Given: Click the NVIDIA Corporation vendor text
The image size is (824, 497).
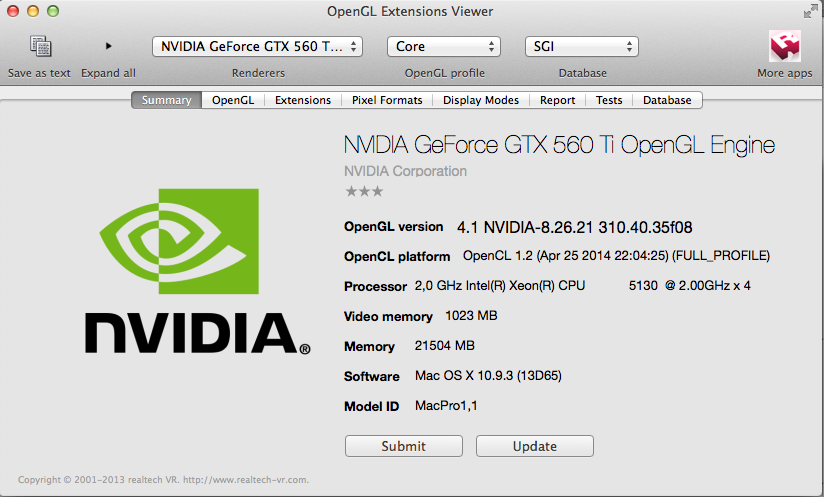Looking at the screenshot, I should [x=405, y=171].
